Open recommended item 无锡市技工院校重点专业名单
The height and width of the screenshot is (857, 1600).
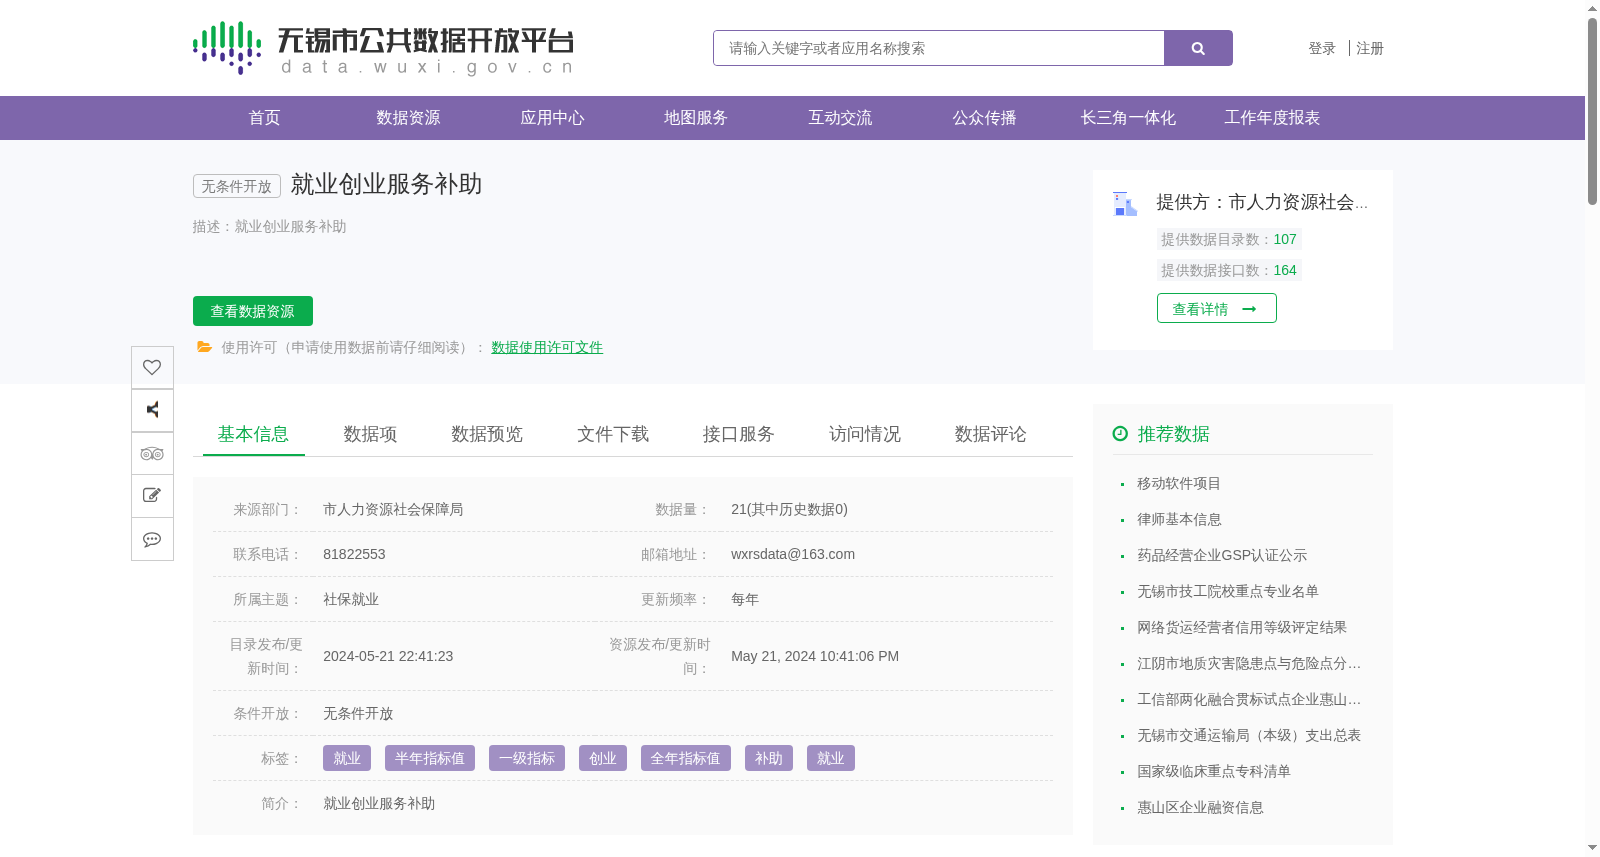pyautogui.click(x=1228, y=591)
